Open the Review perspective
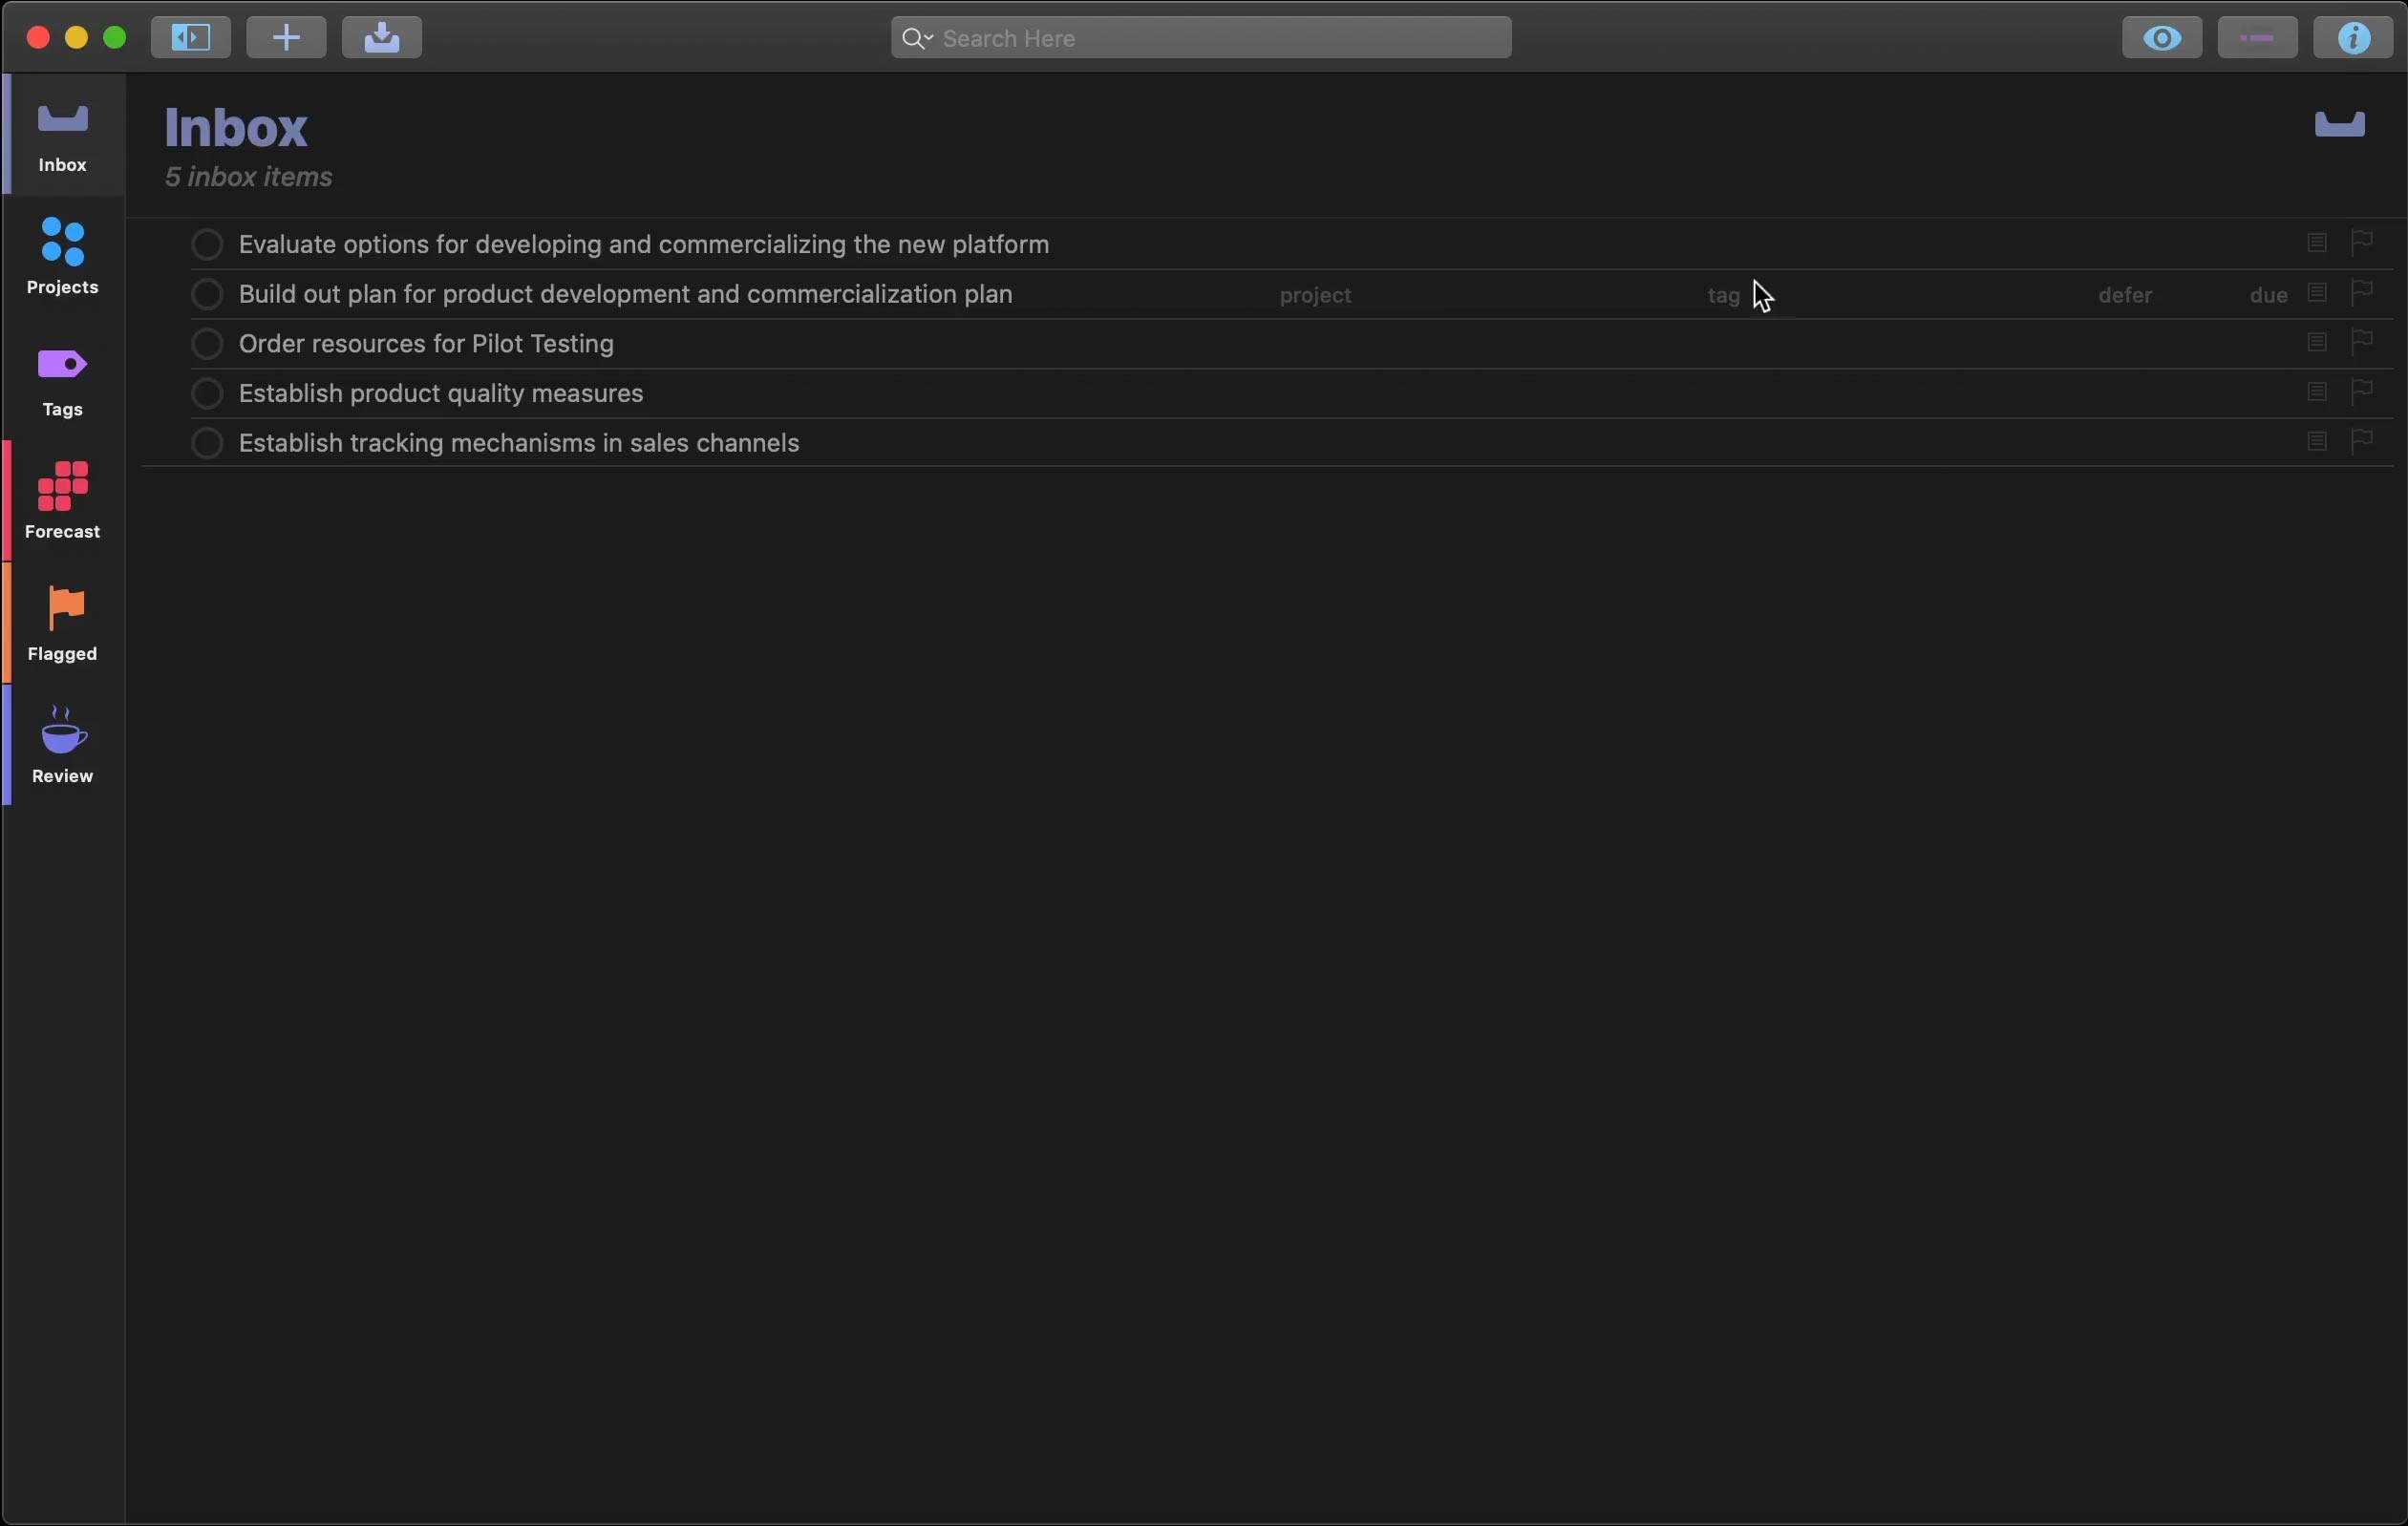Viewport: 2408px width, 1526px height. 63,746
